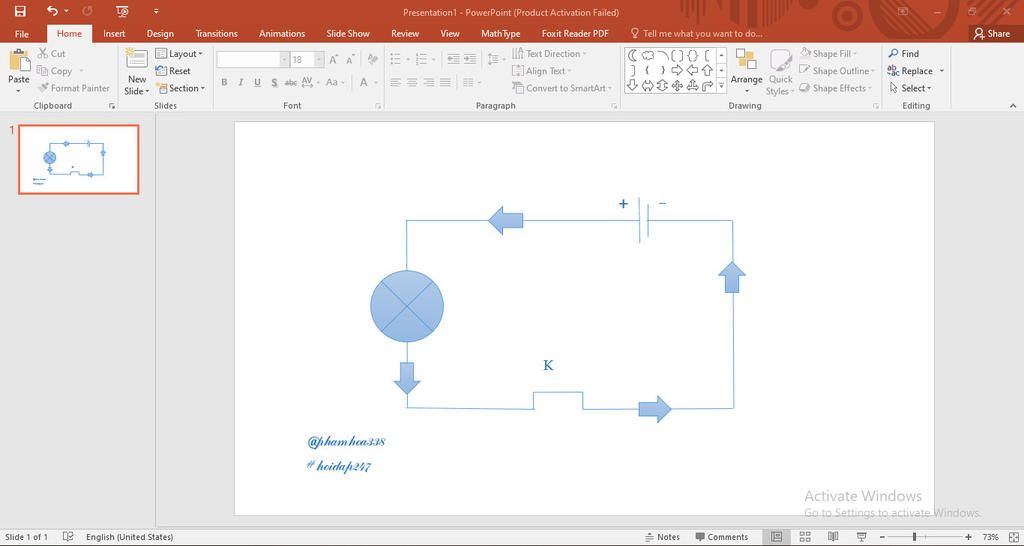Toggle text shadow

click(x=274, y=82)
